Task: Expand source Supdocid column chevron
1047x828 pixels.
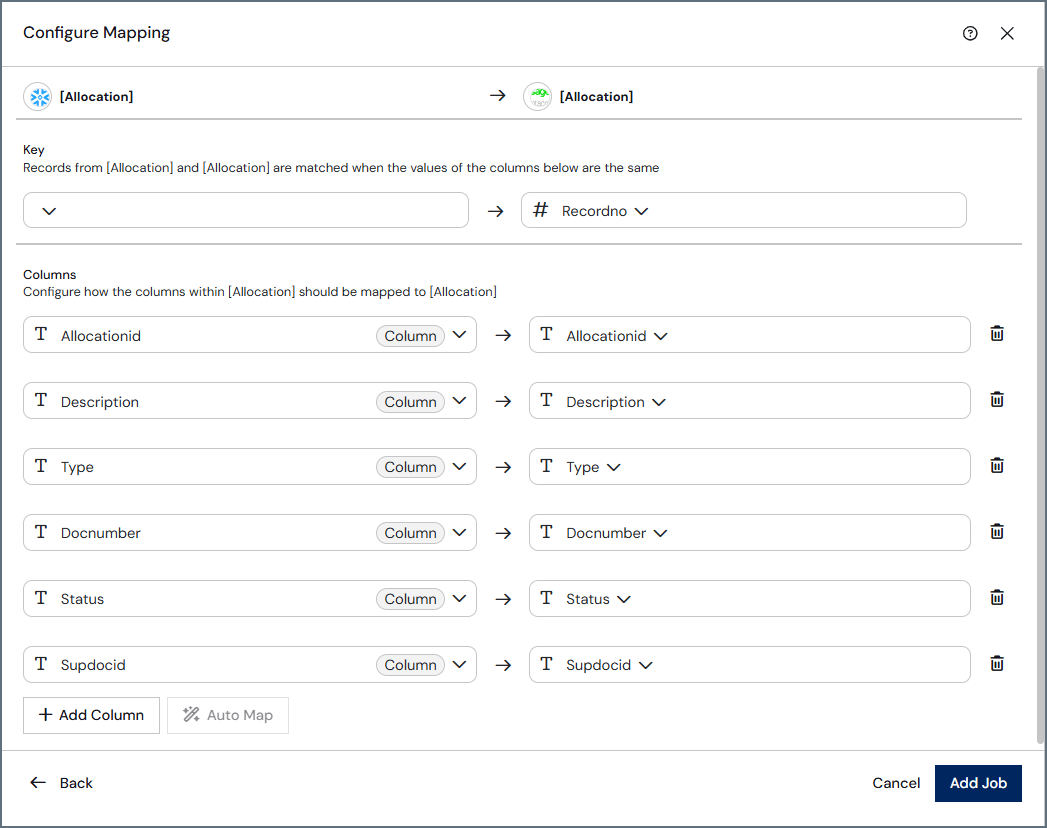Action: (x=459, y=664)
